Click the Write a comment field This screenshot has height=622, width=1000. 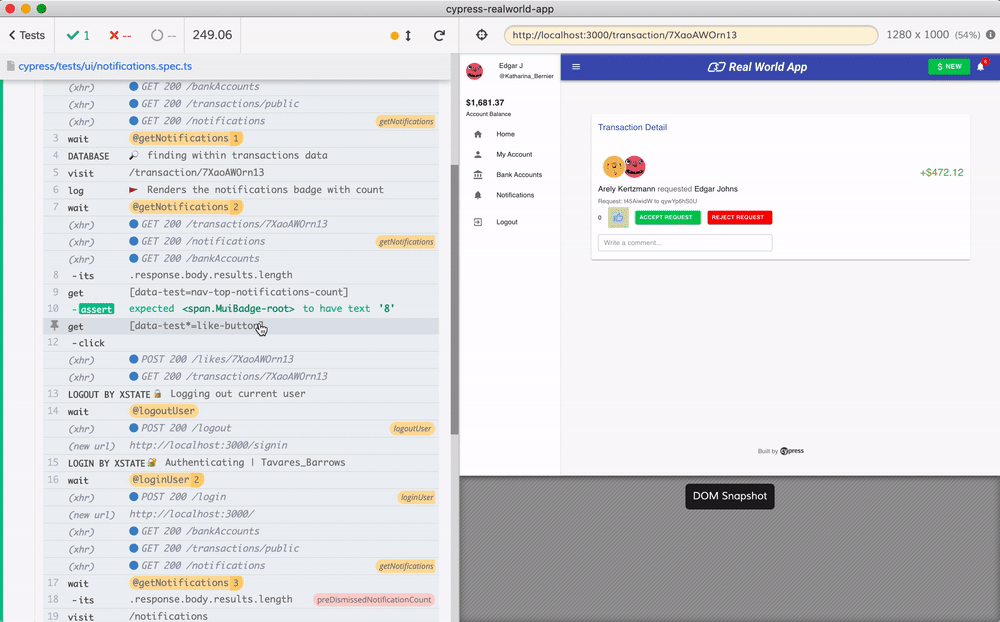[685, 243]
